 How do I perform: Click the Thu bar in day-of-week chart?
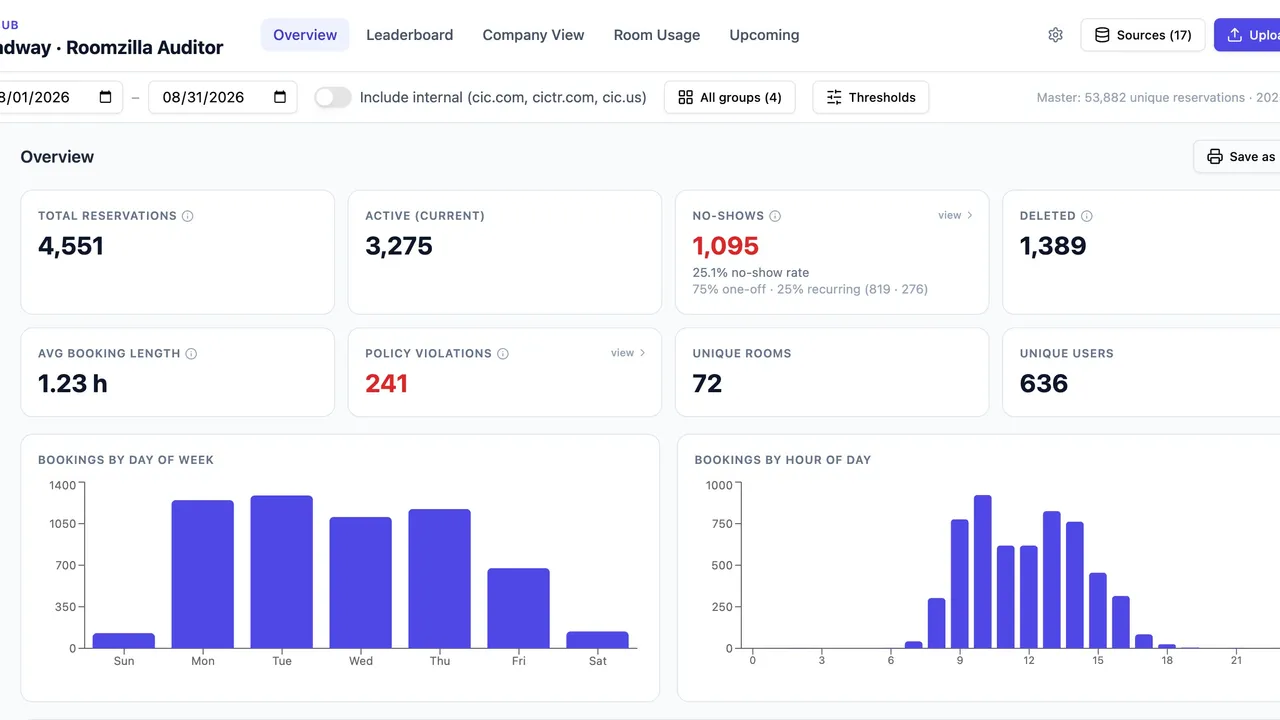439,579
